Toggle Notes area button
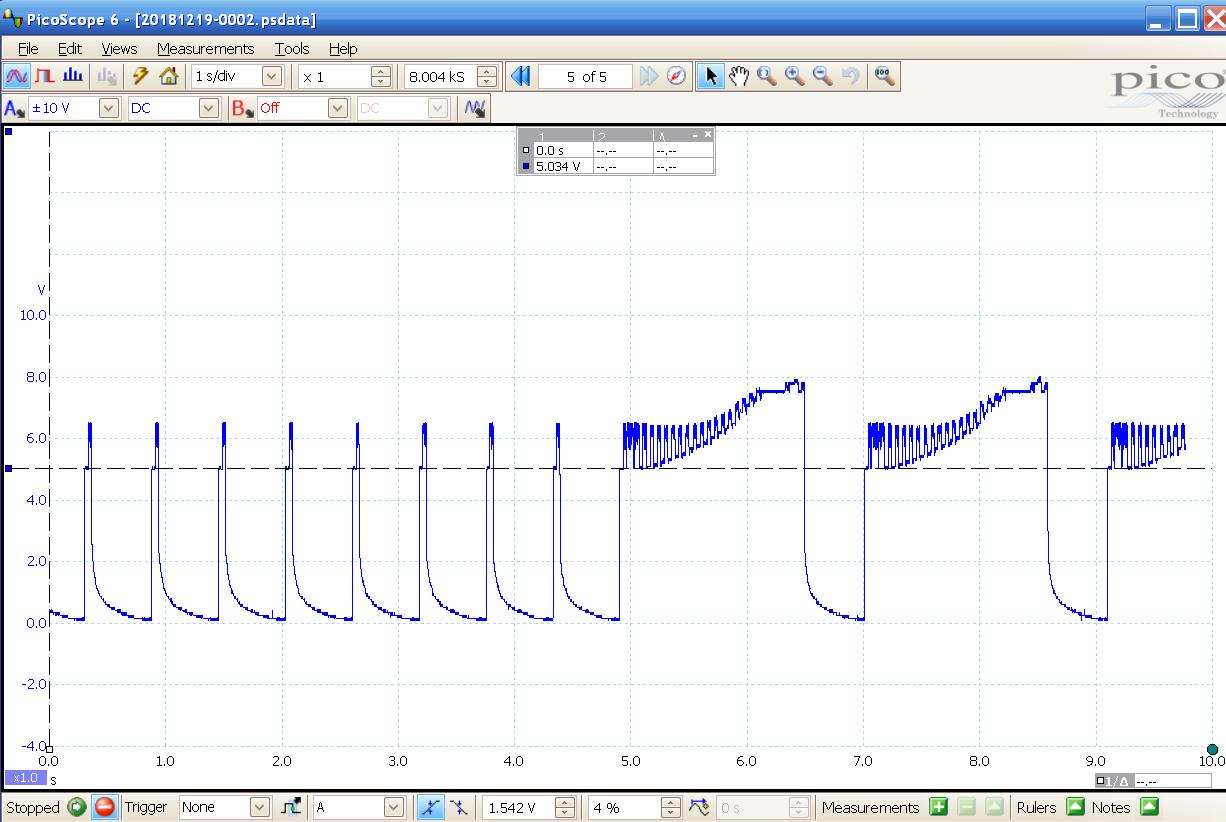The image size is (1226, 822). click(1149, 807)
